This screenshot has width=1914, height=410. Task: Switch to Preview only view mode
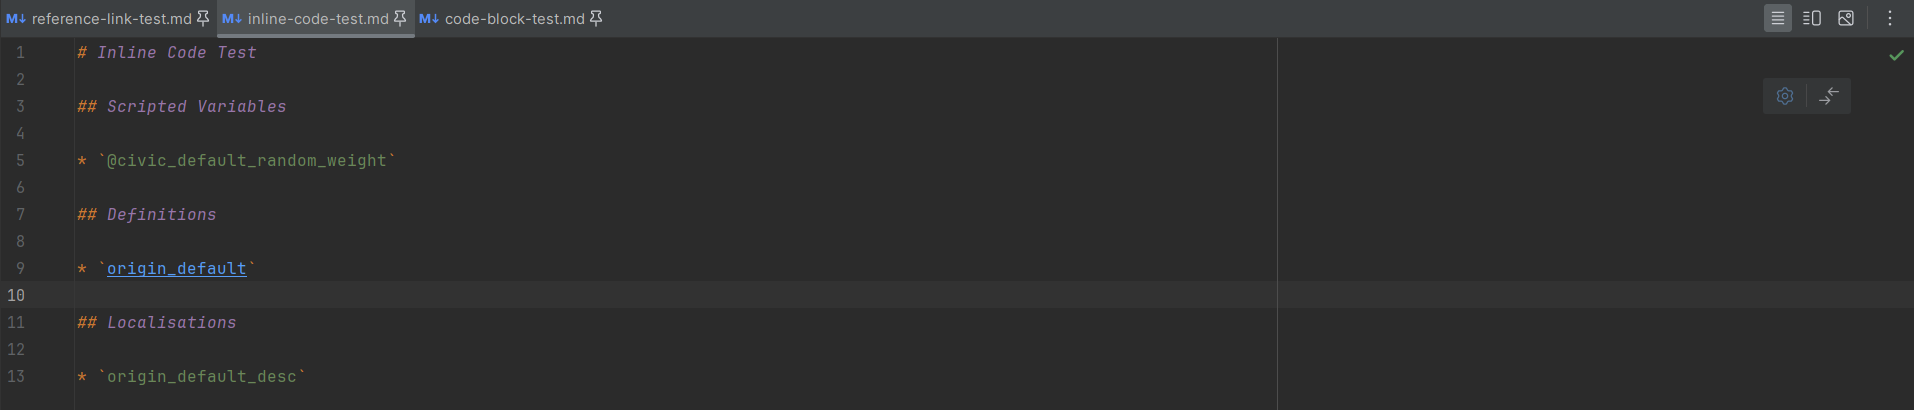[x=1846, y=18]
